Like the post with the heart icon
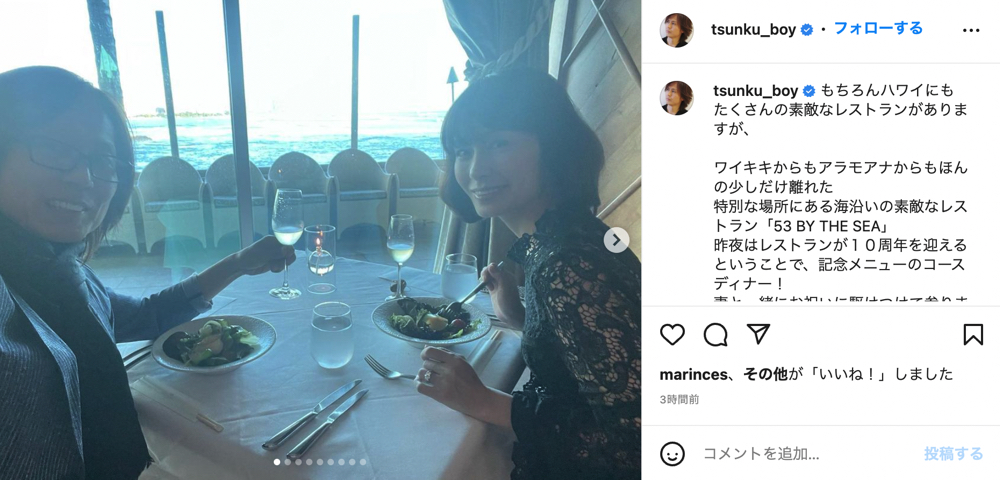Screen dimensions: 1000x480 tap(672, 334)
